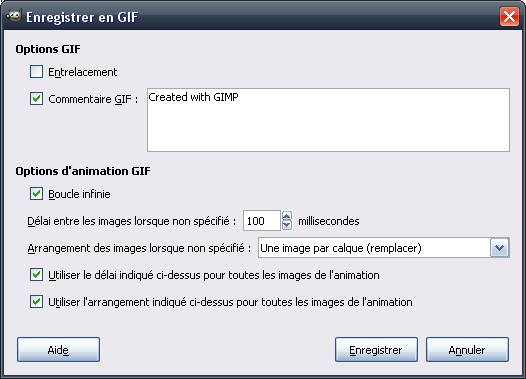This screenshot has width=526, height=379.
Task: Click the GIMP Wilber icon in title bar
Action: [x=14, y=15]
